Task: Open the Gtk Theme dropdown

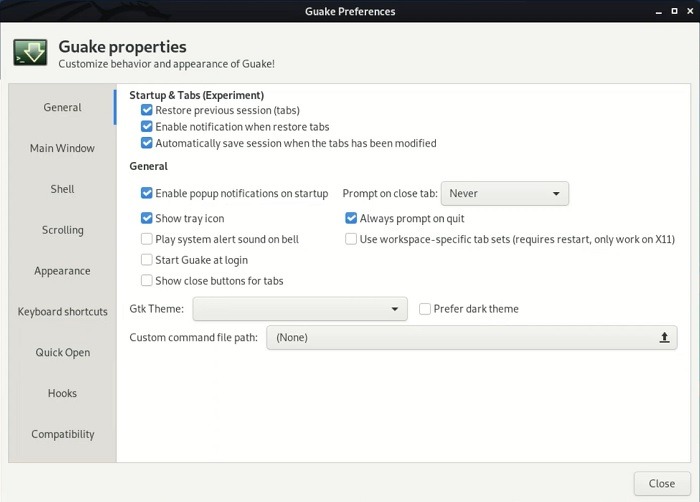Action: click(x=300, y=309)
